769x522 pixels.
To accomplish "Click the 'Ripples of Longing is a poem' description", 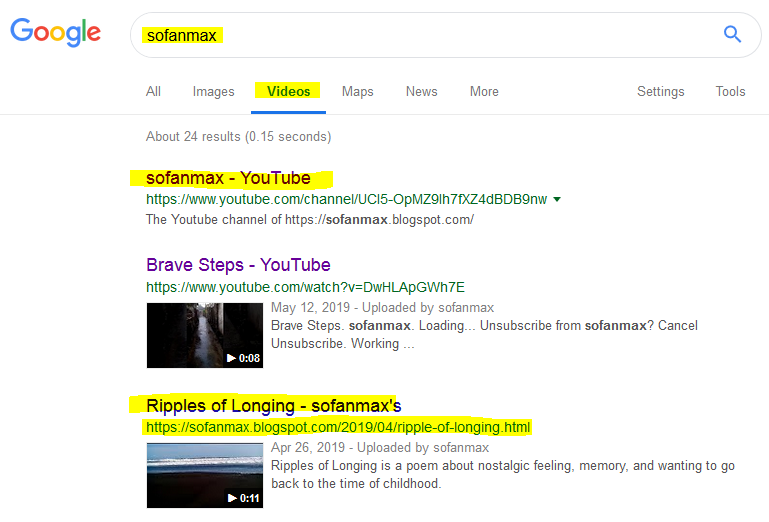I will point(503,474).
